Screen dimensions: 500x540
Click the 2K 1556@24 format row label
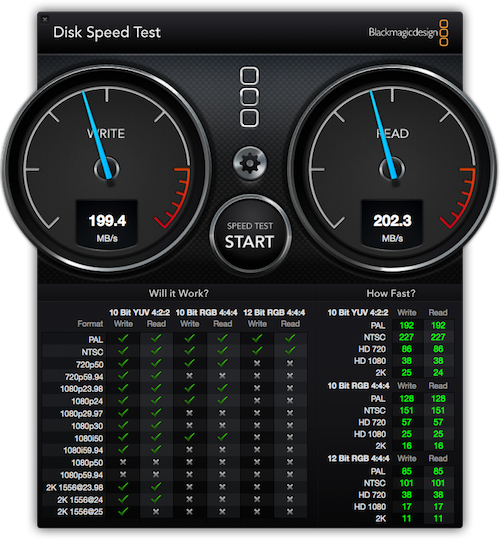(x=80, y=500)
